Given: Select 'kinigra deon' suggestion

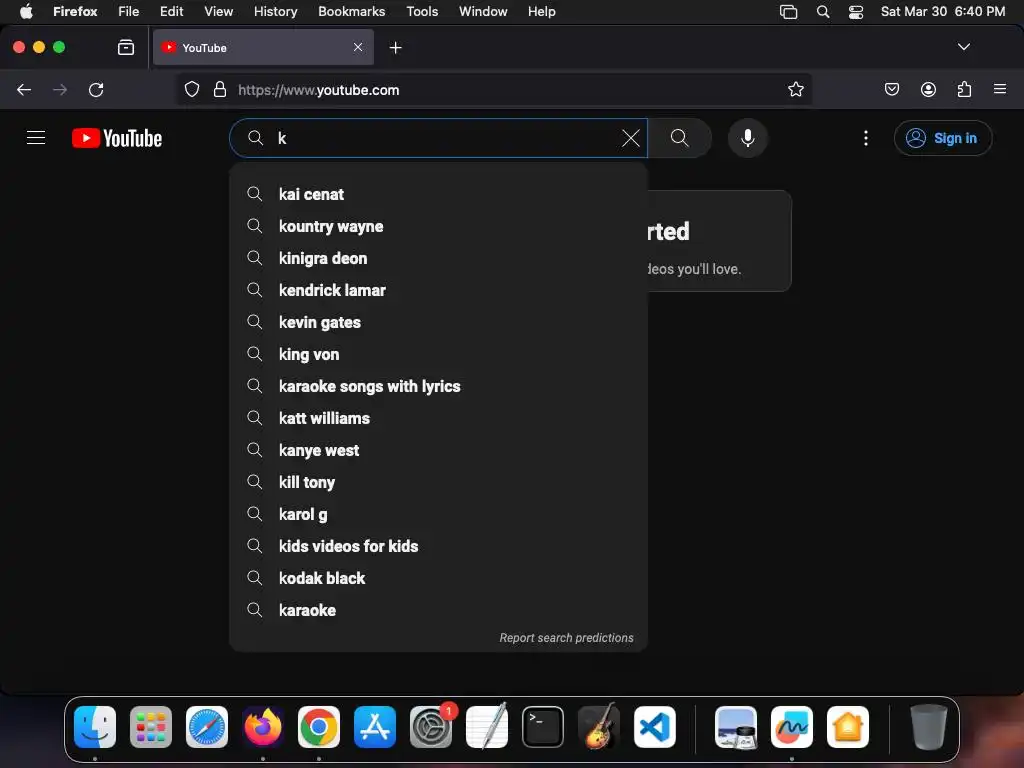Looking at the screenshot, I should tap(438, 258).
